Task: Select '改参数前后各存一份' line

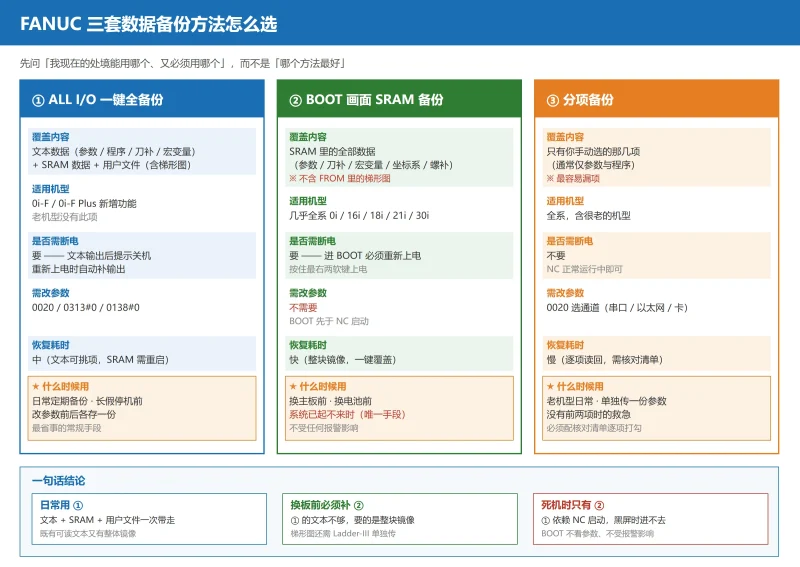Action: click(74, 414)
